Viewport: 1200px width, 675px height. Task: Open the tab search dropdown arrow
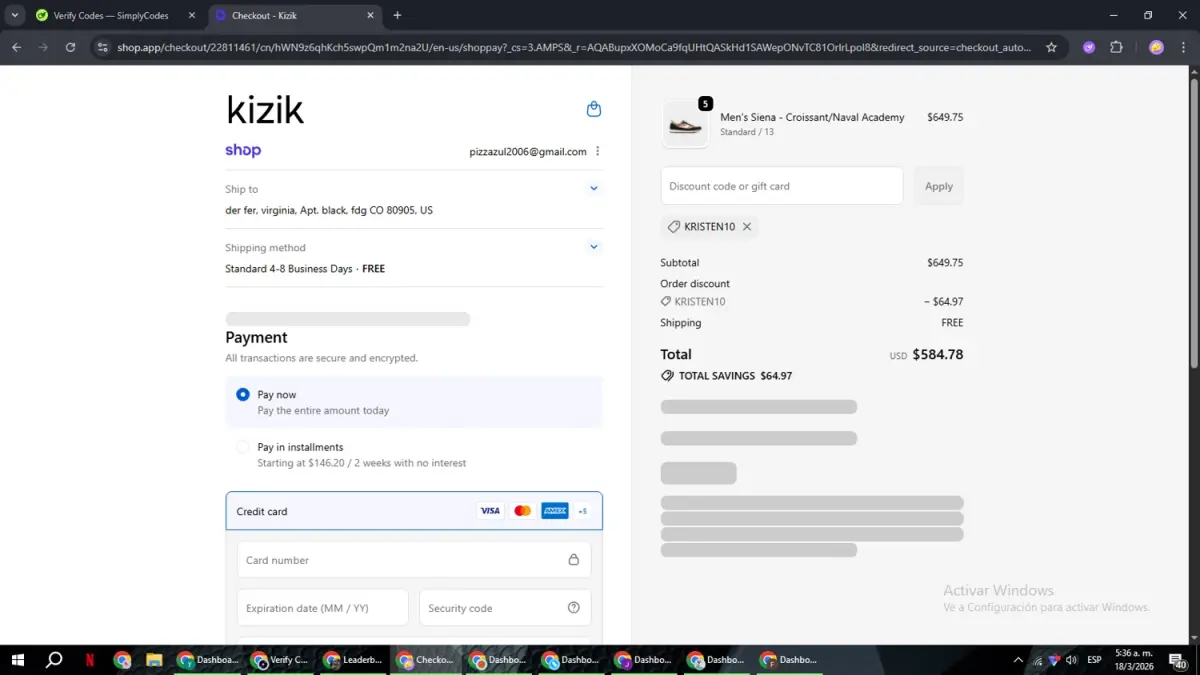point(14,15)
